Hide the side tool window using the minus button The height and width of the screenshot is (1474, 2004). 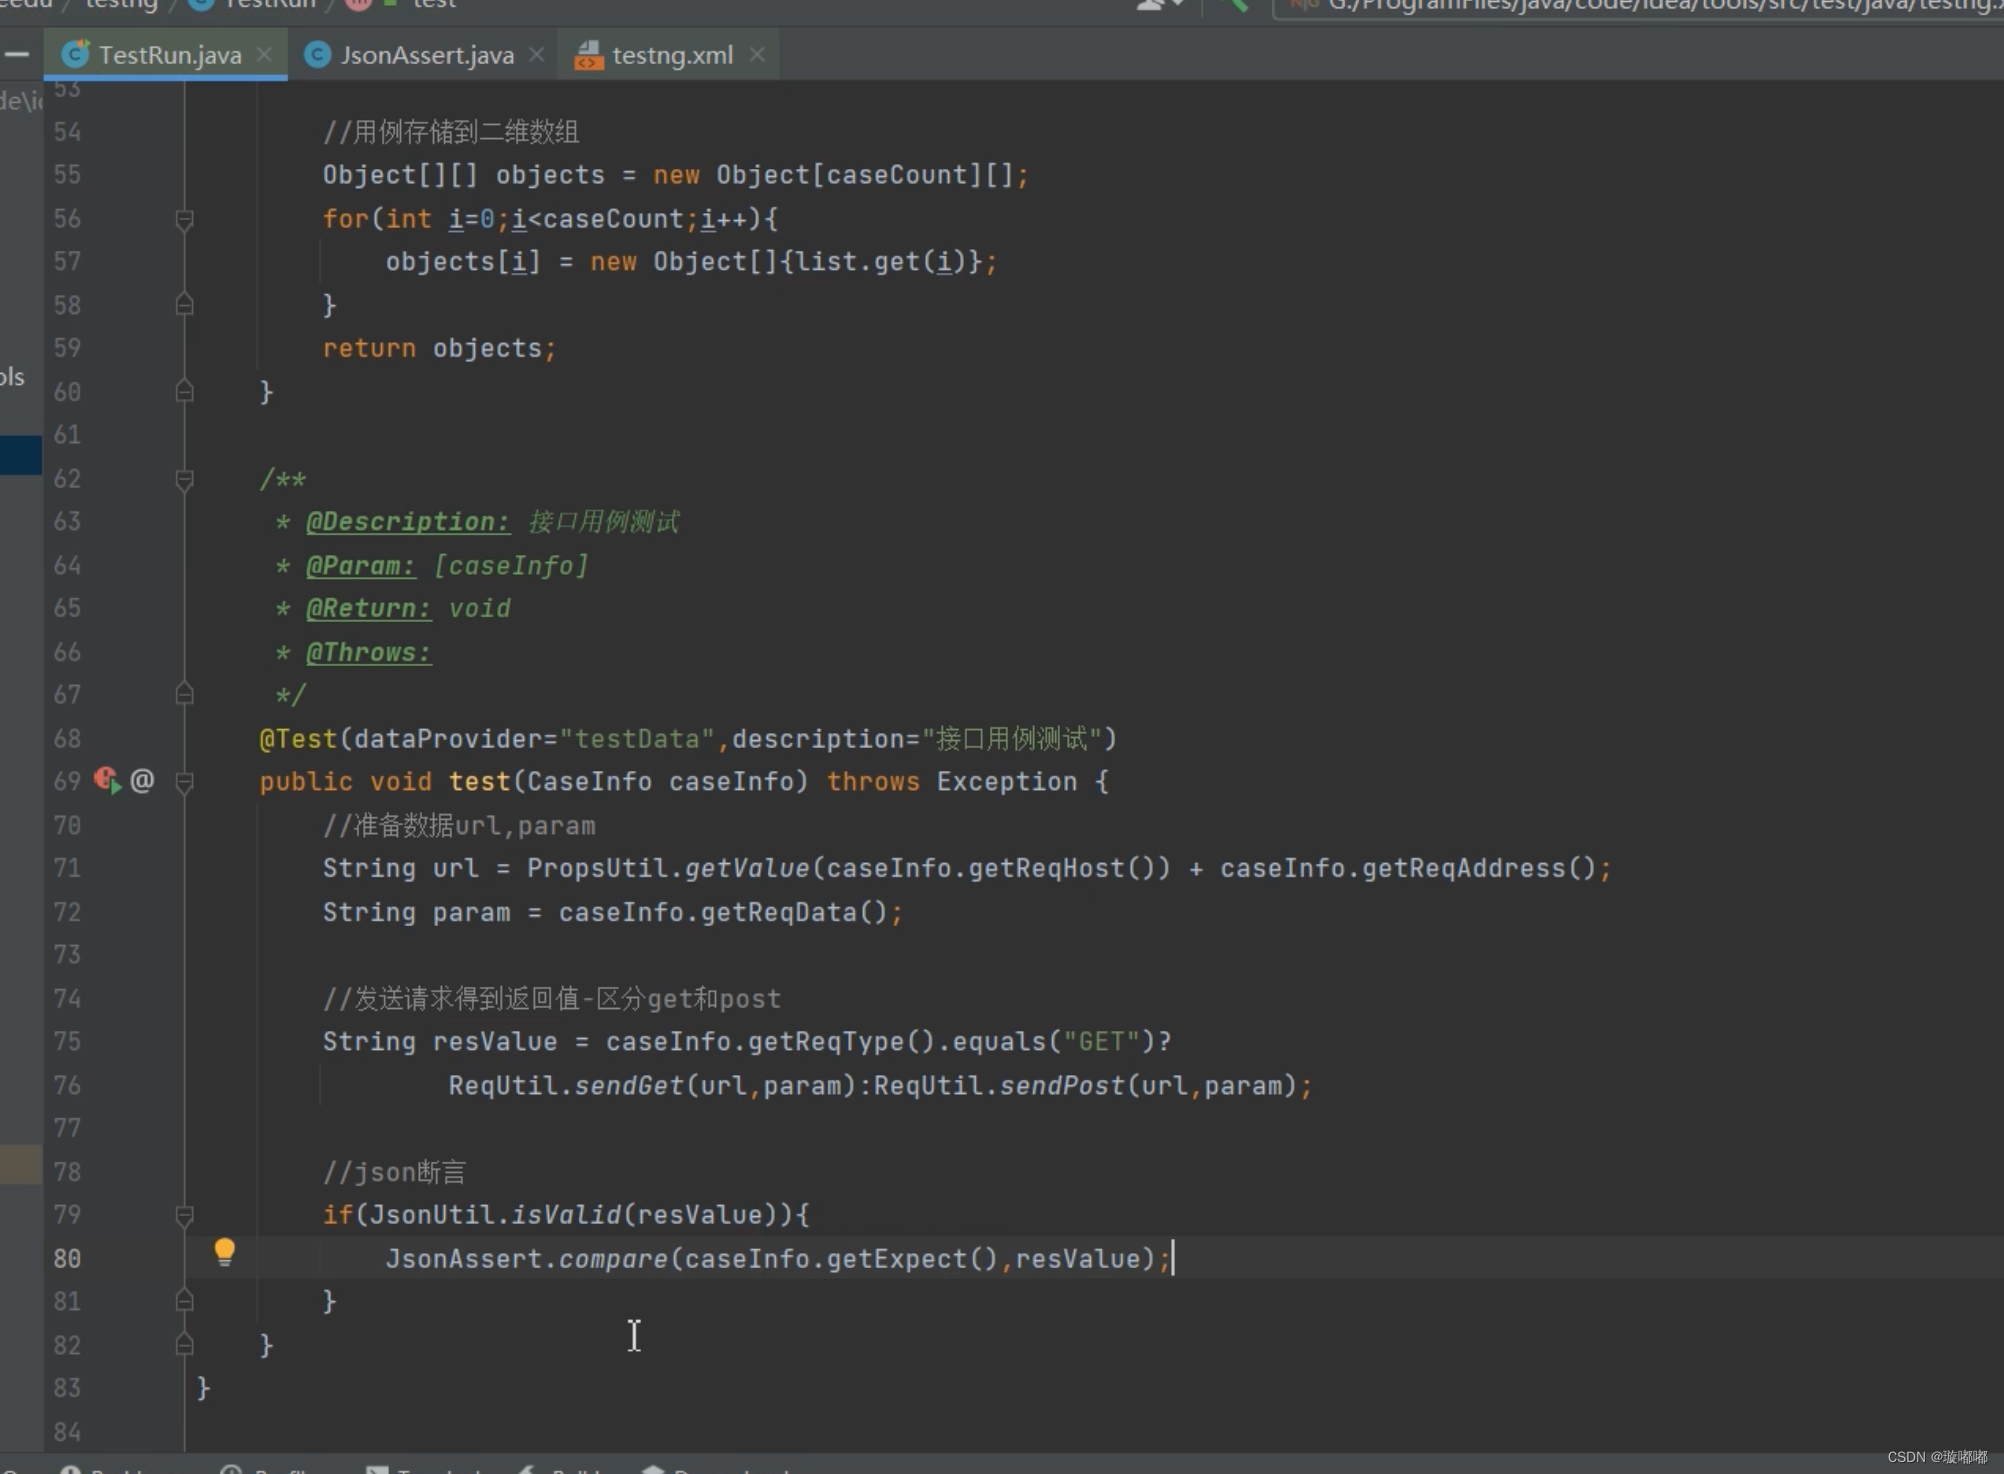click(18, 55)
